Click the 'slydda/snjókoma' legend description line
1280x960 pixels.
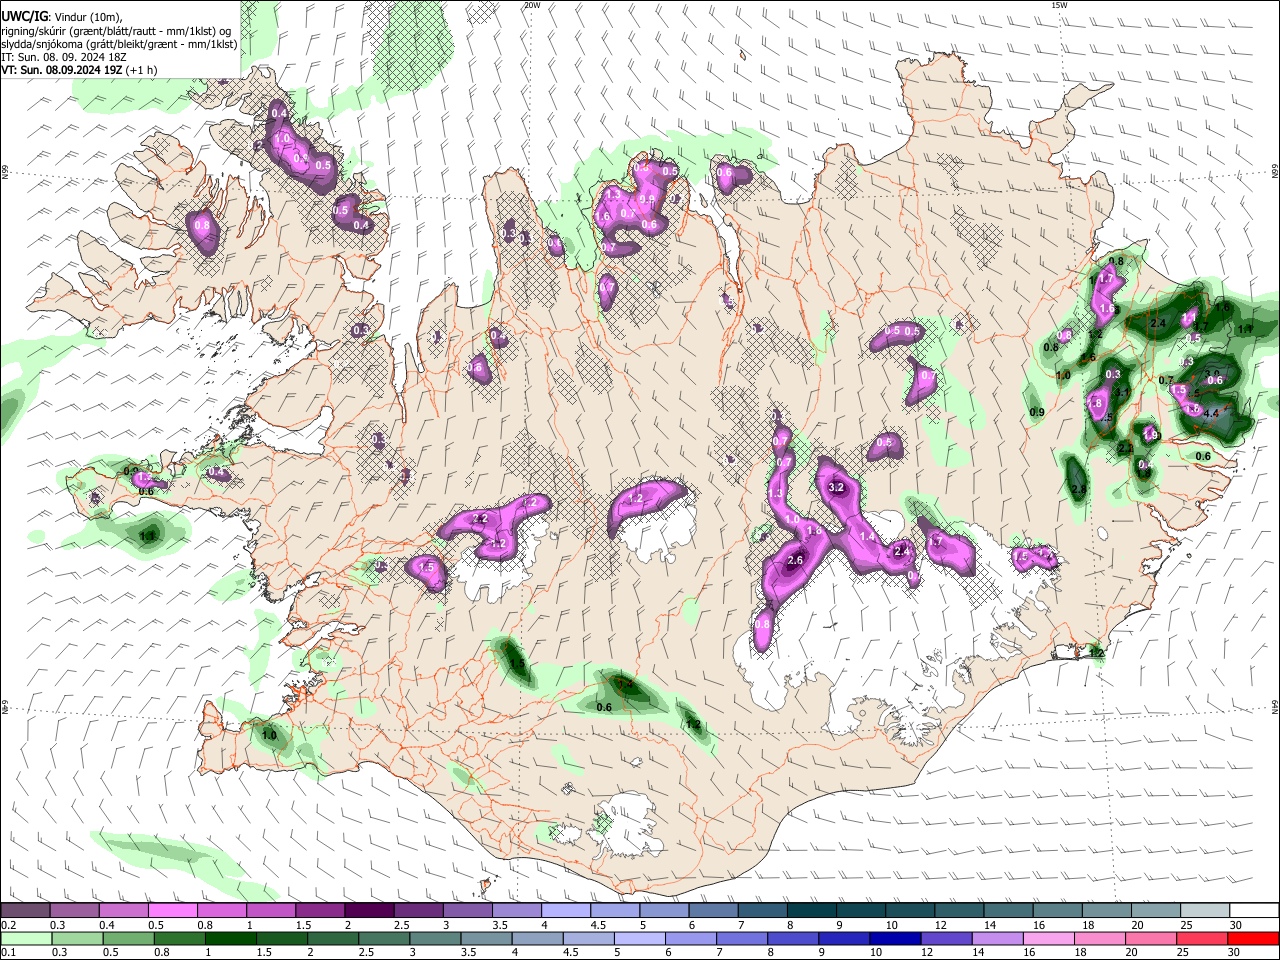pyautogui.click(x=119, y=44)
